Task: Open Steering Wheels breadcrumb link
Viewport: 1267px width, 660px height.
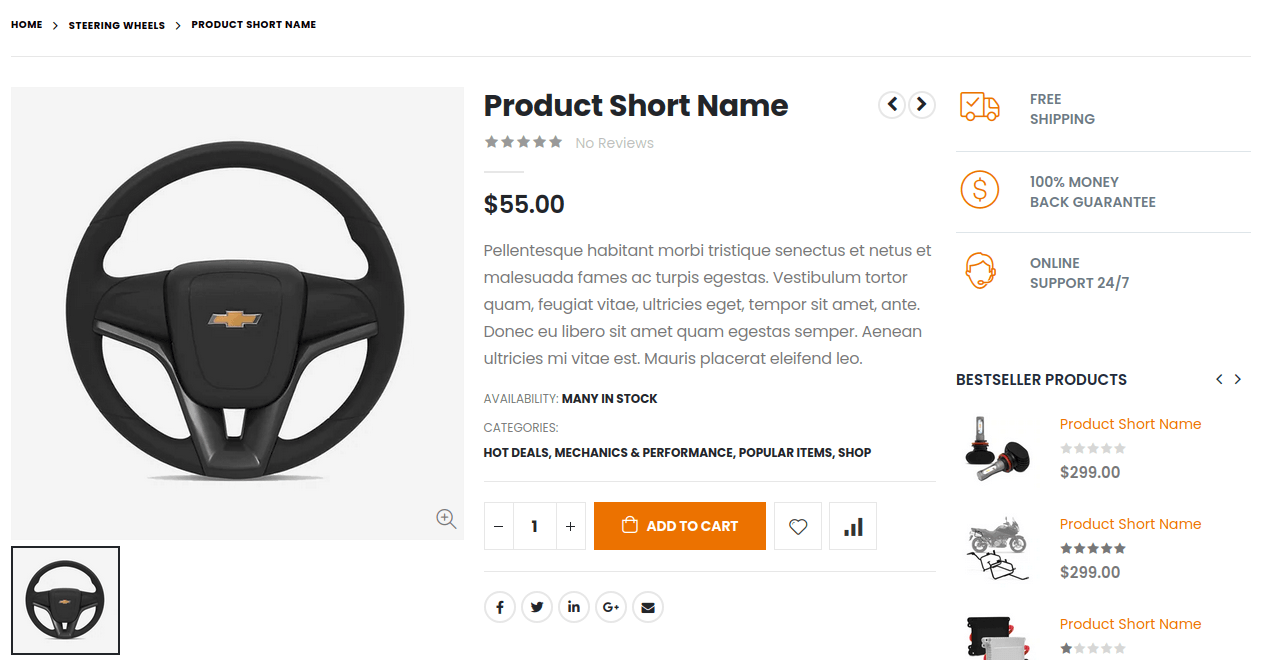Action: pos(117,25)
